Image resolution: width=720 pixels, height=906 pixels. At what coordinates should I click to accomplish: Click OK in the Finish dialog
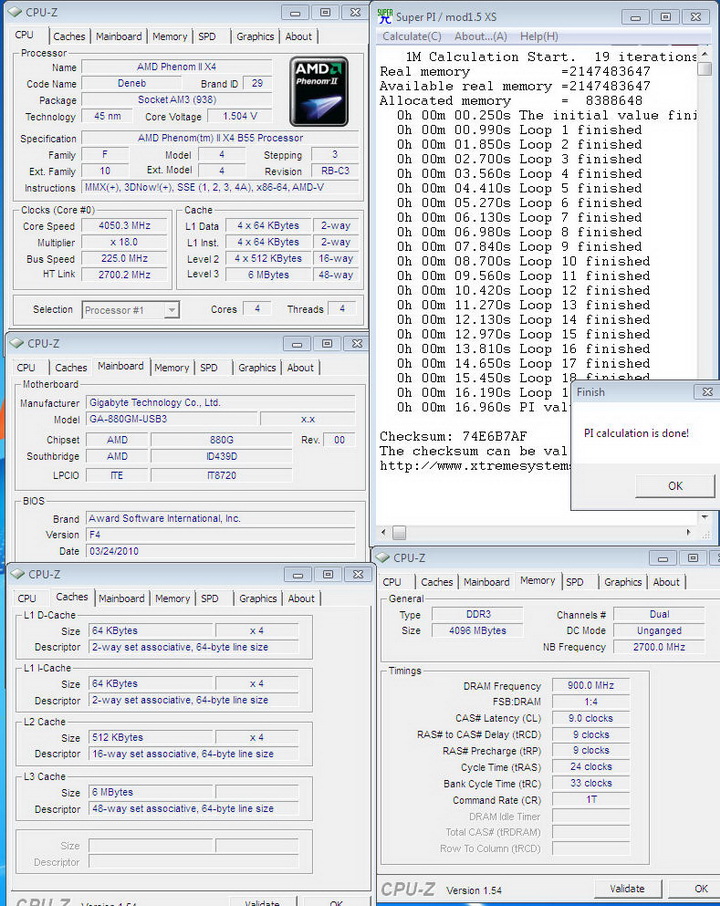[x=675, y=486]
